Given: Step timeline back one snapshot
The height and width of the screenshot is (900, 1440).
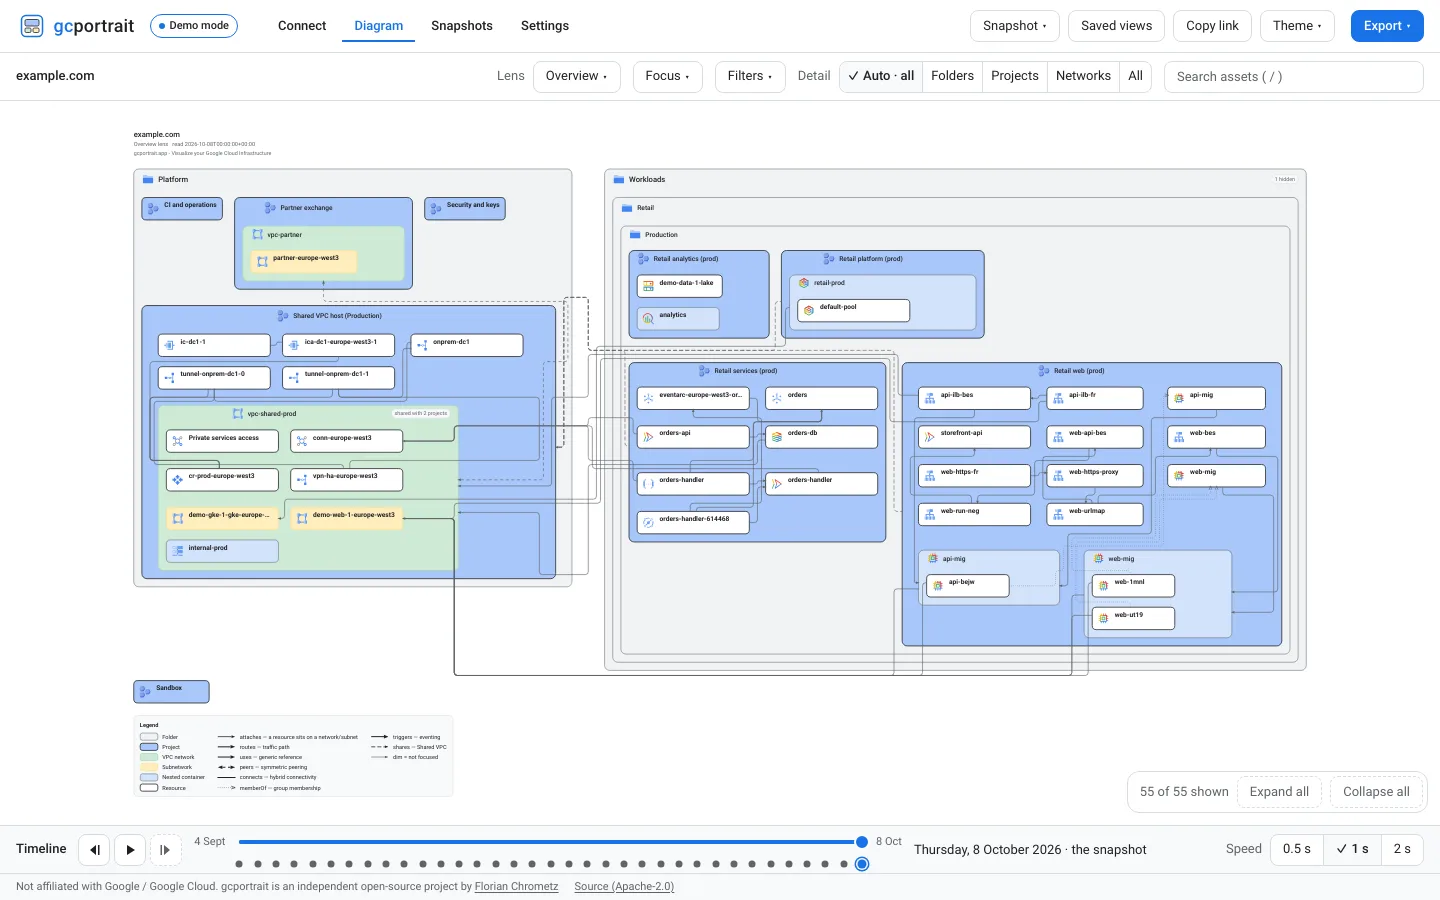Looking at the screenshot, I should (x=94, y=850).
